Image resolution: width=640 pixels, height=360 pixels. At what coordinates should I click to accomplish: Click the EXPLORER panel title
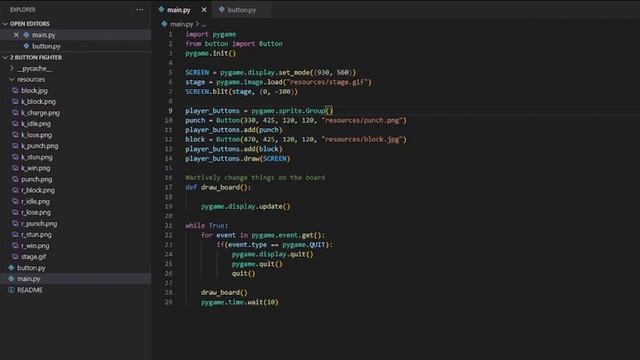tap(23, 9)
